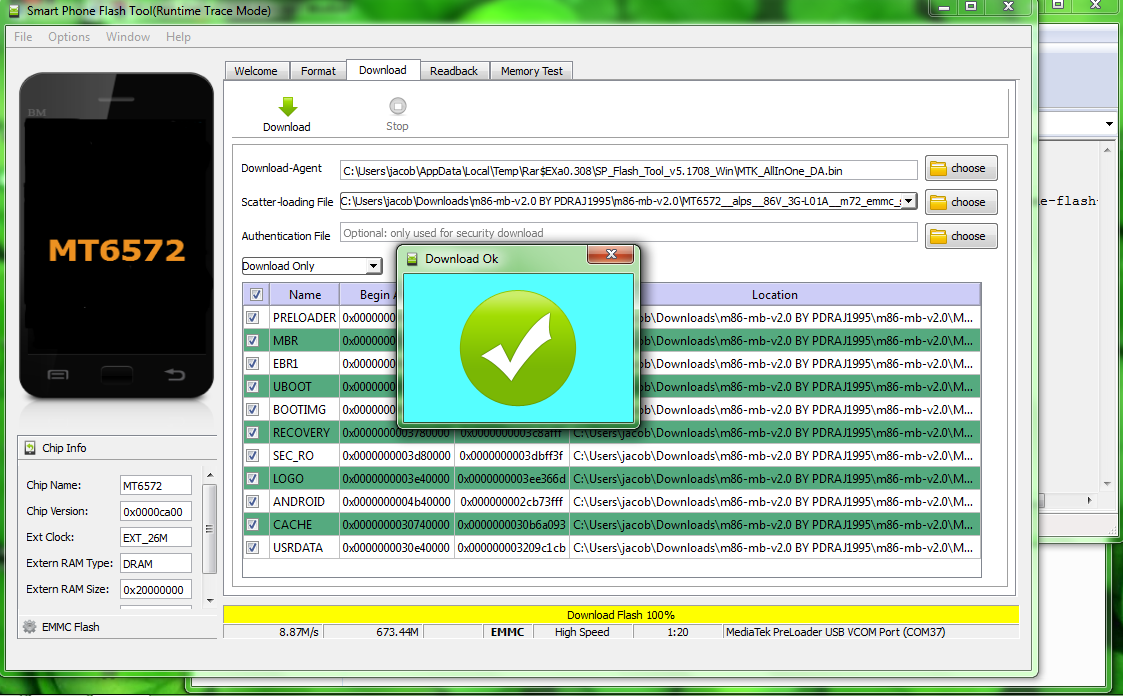The height and width of the screenshot is (696, 1123).
Task: Click the big green checkmark in the Download Ok dialog
Action: click(x=518, y=347)
